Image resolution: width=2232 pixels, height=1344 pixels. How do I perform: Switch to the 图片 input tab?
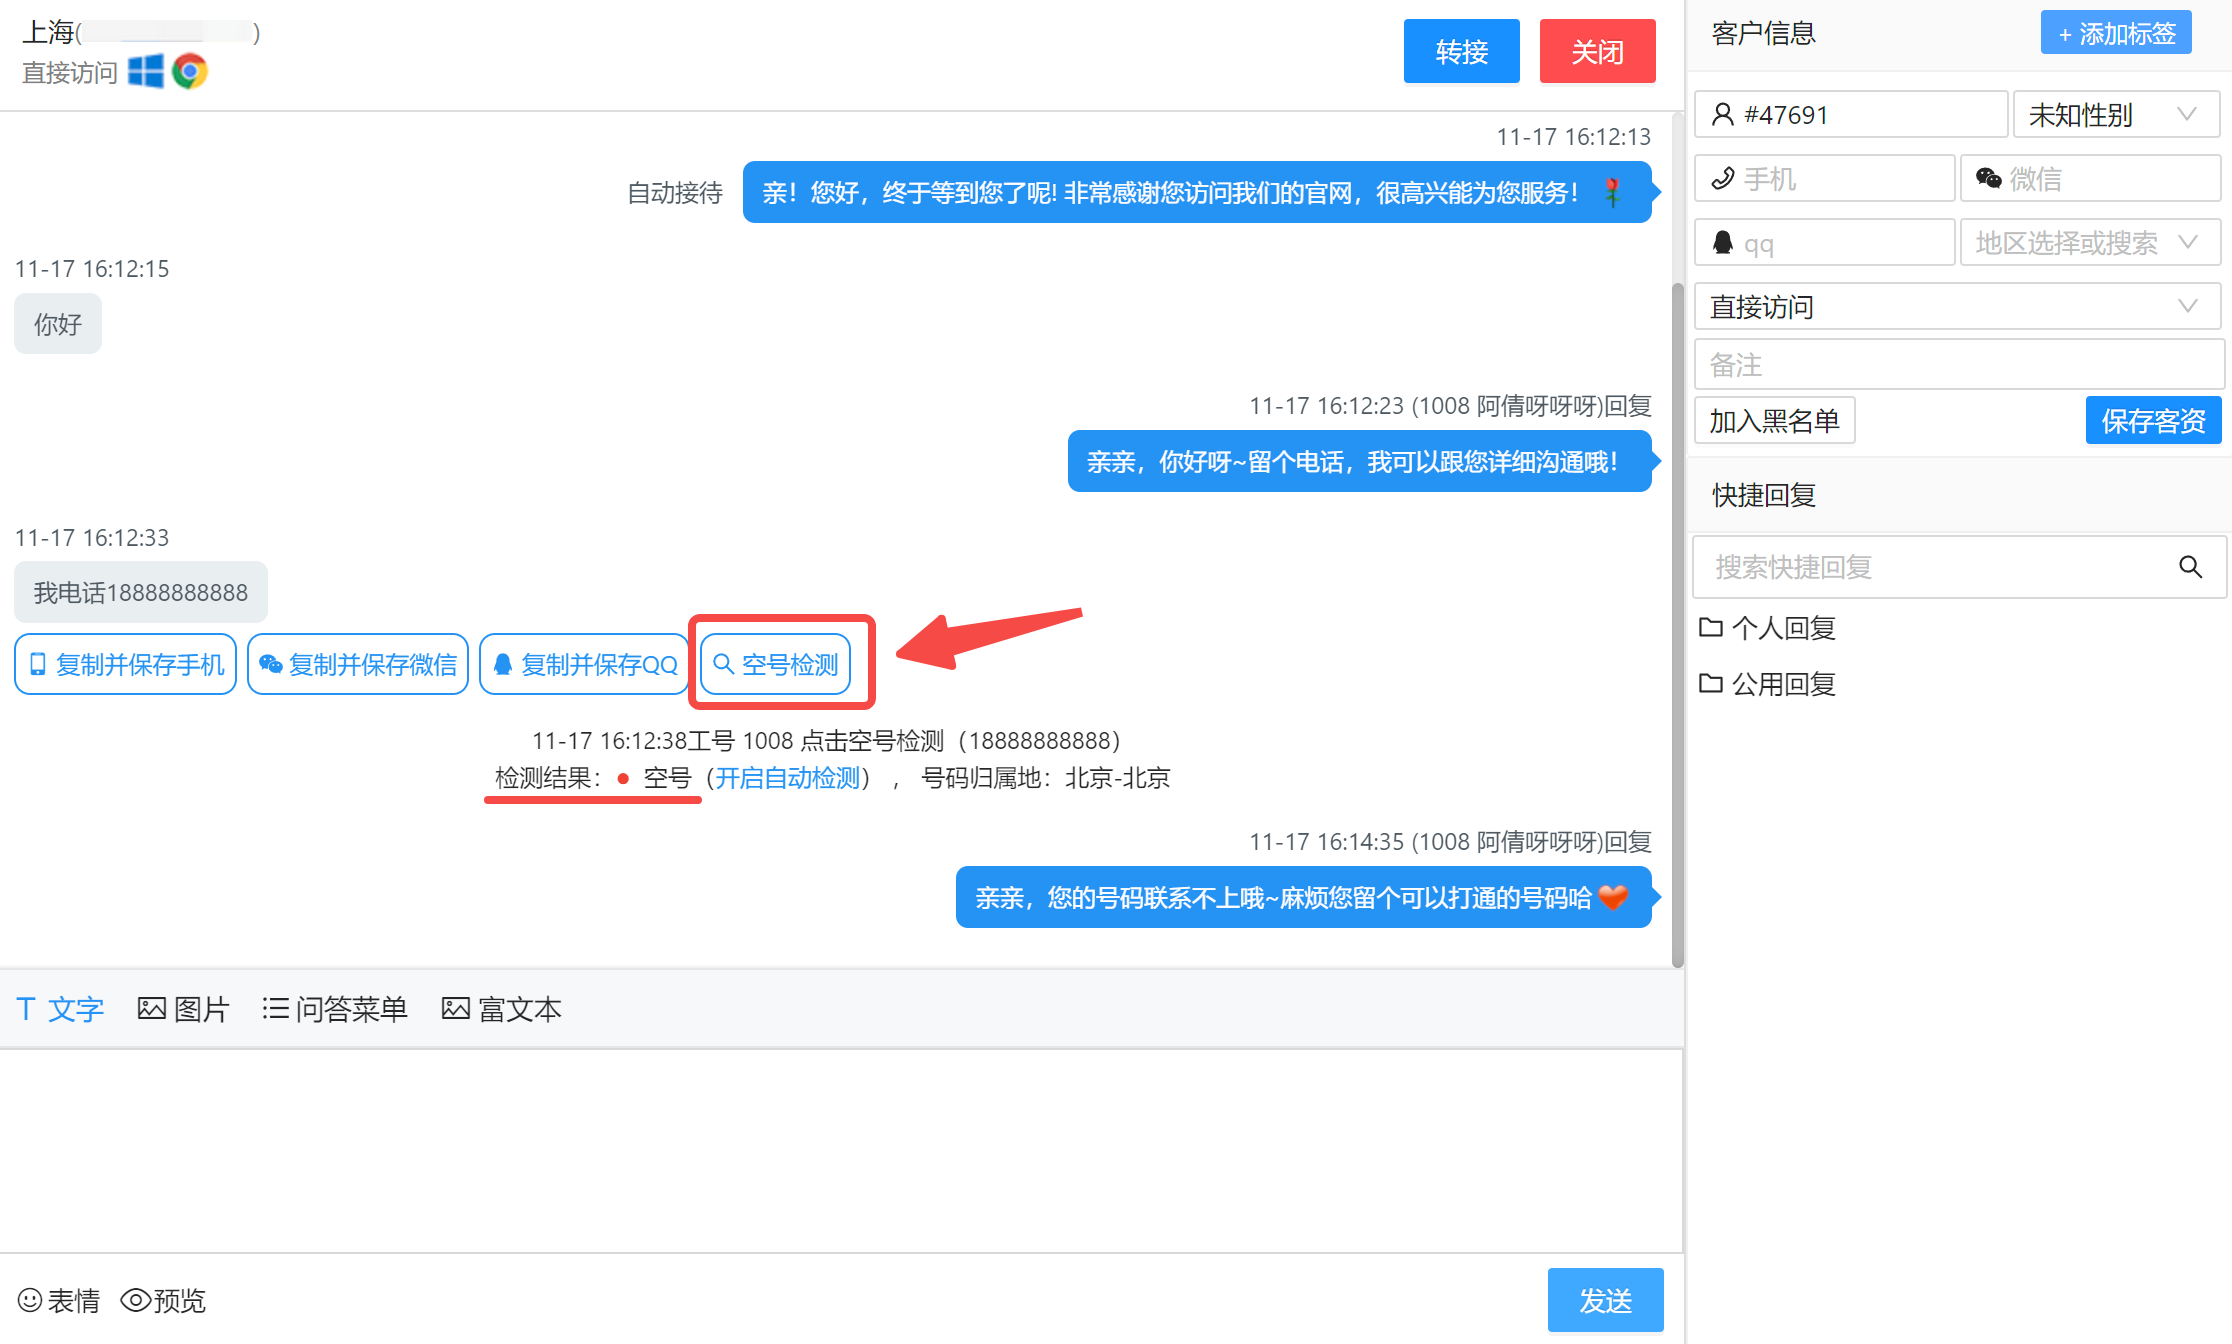184,1009
